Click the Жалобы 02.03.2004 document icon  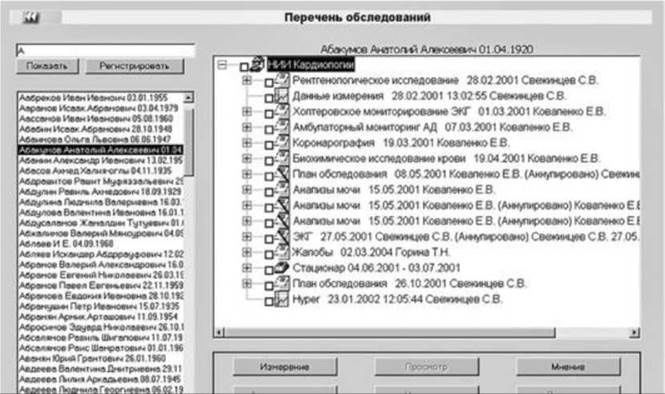282,252
